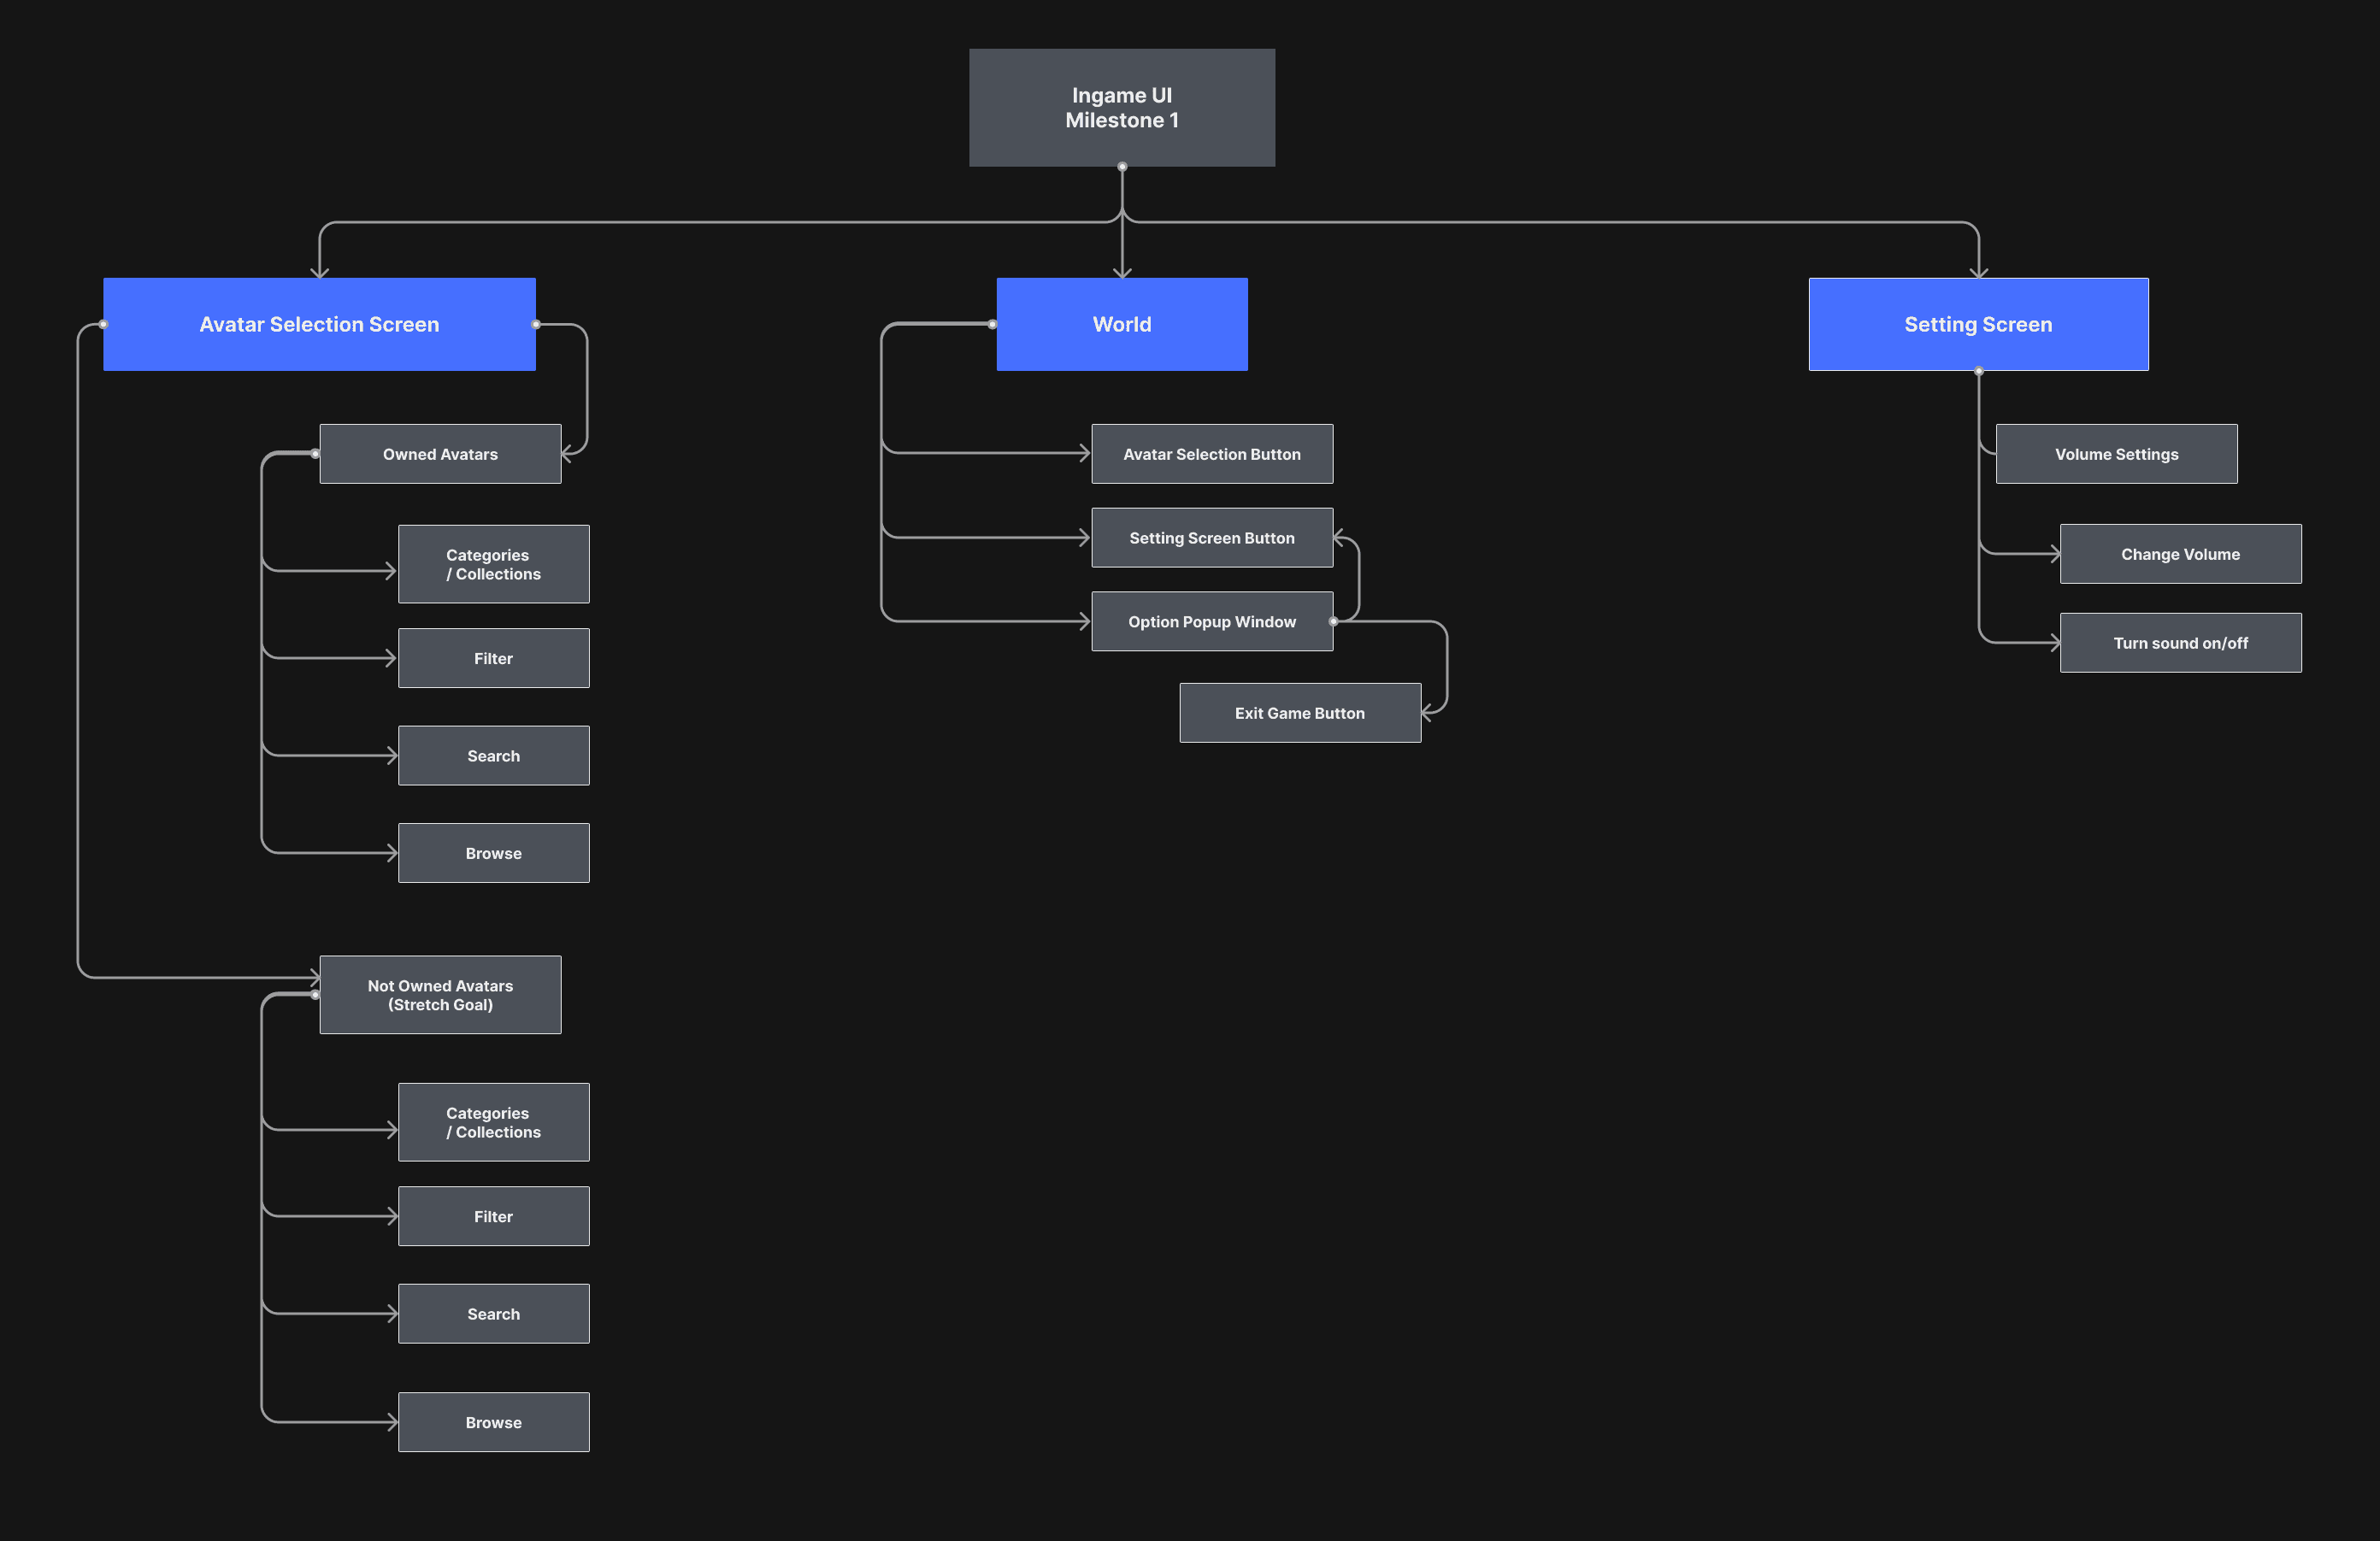This screenshot has width=2380, height=1541.
Task: Select the Turn sound on/off node
Action: (x=2180, y=643)
